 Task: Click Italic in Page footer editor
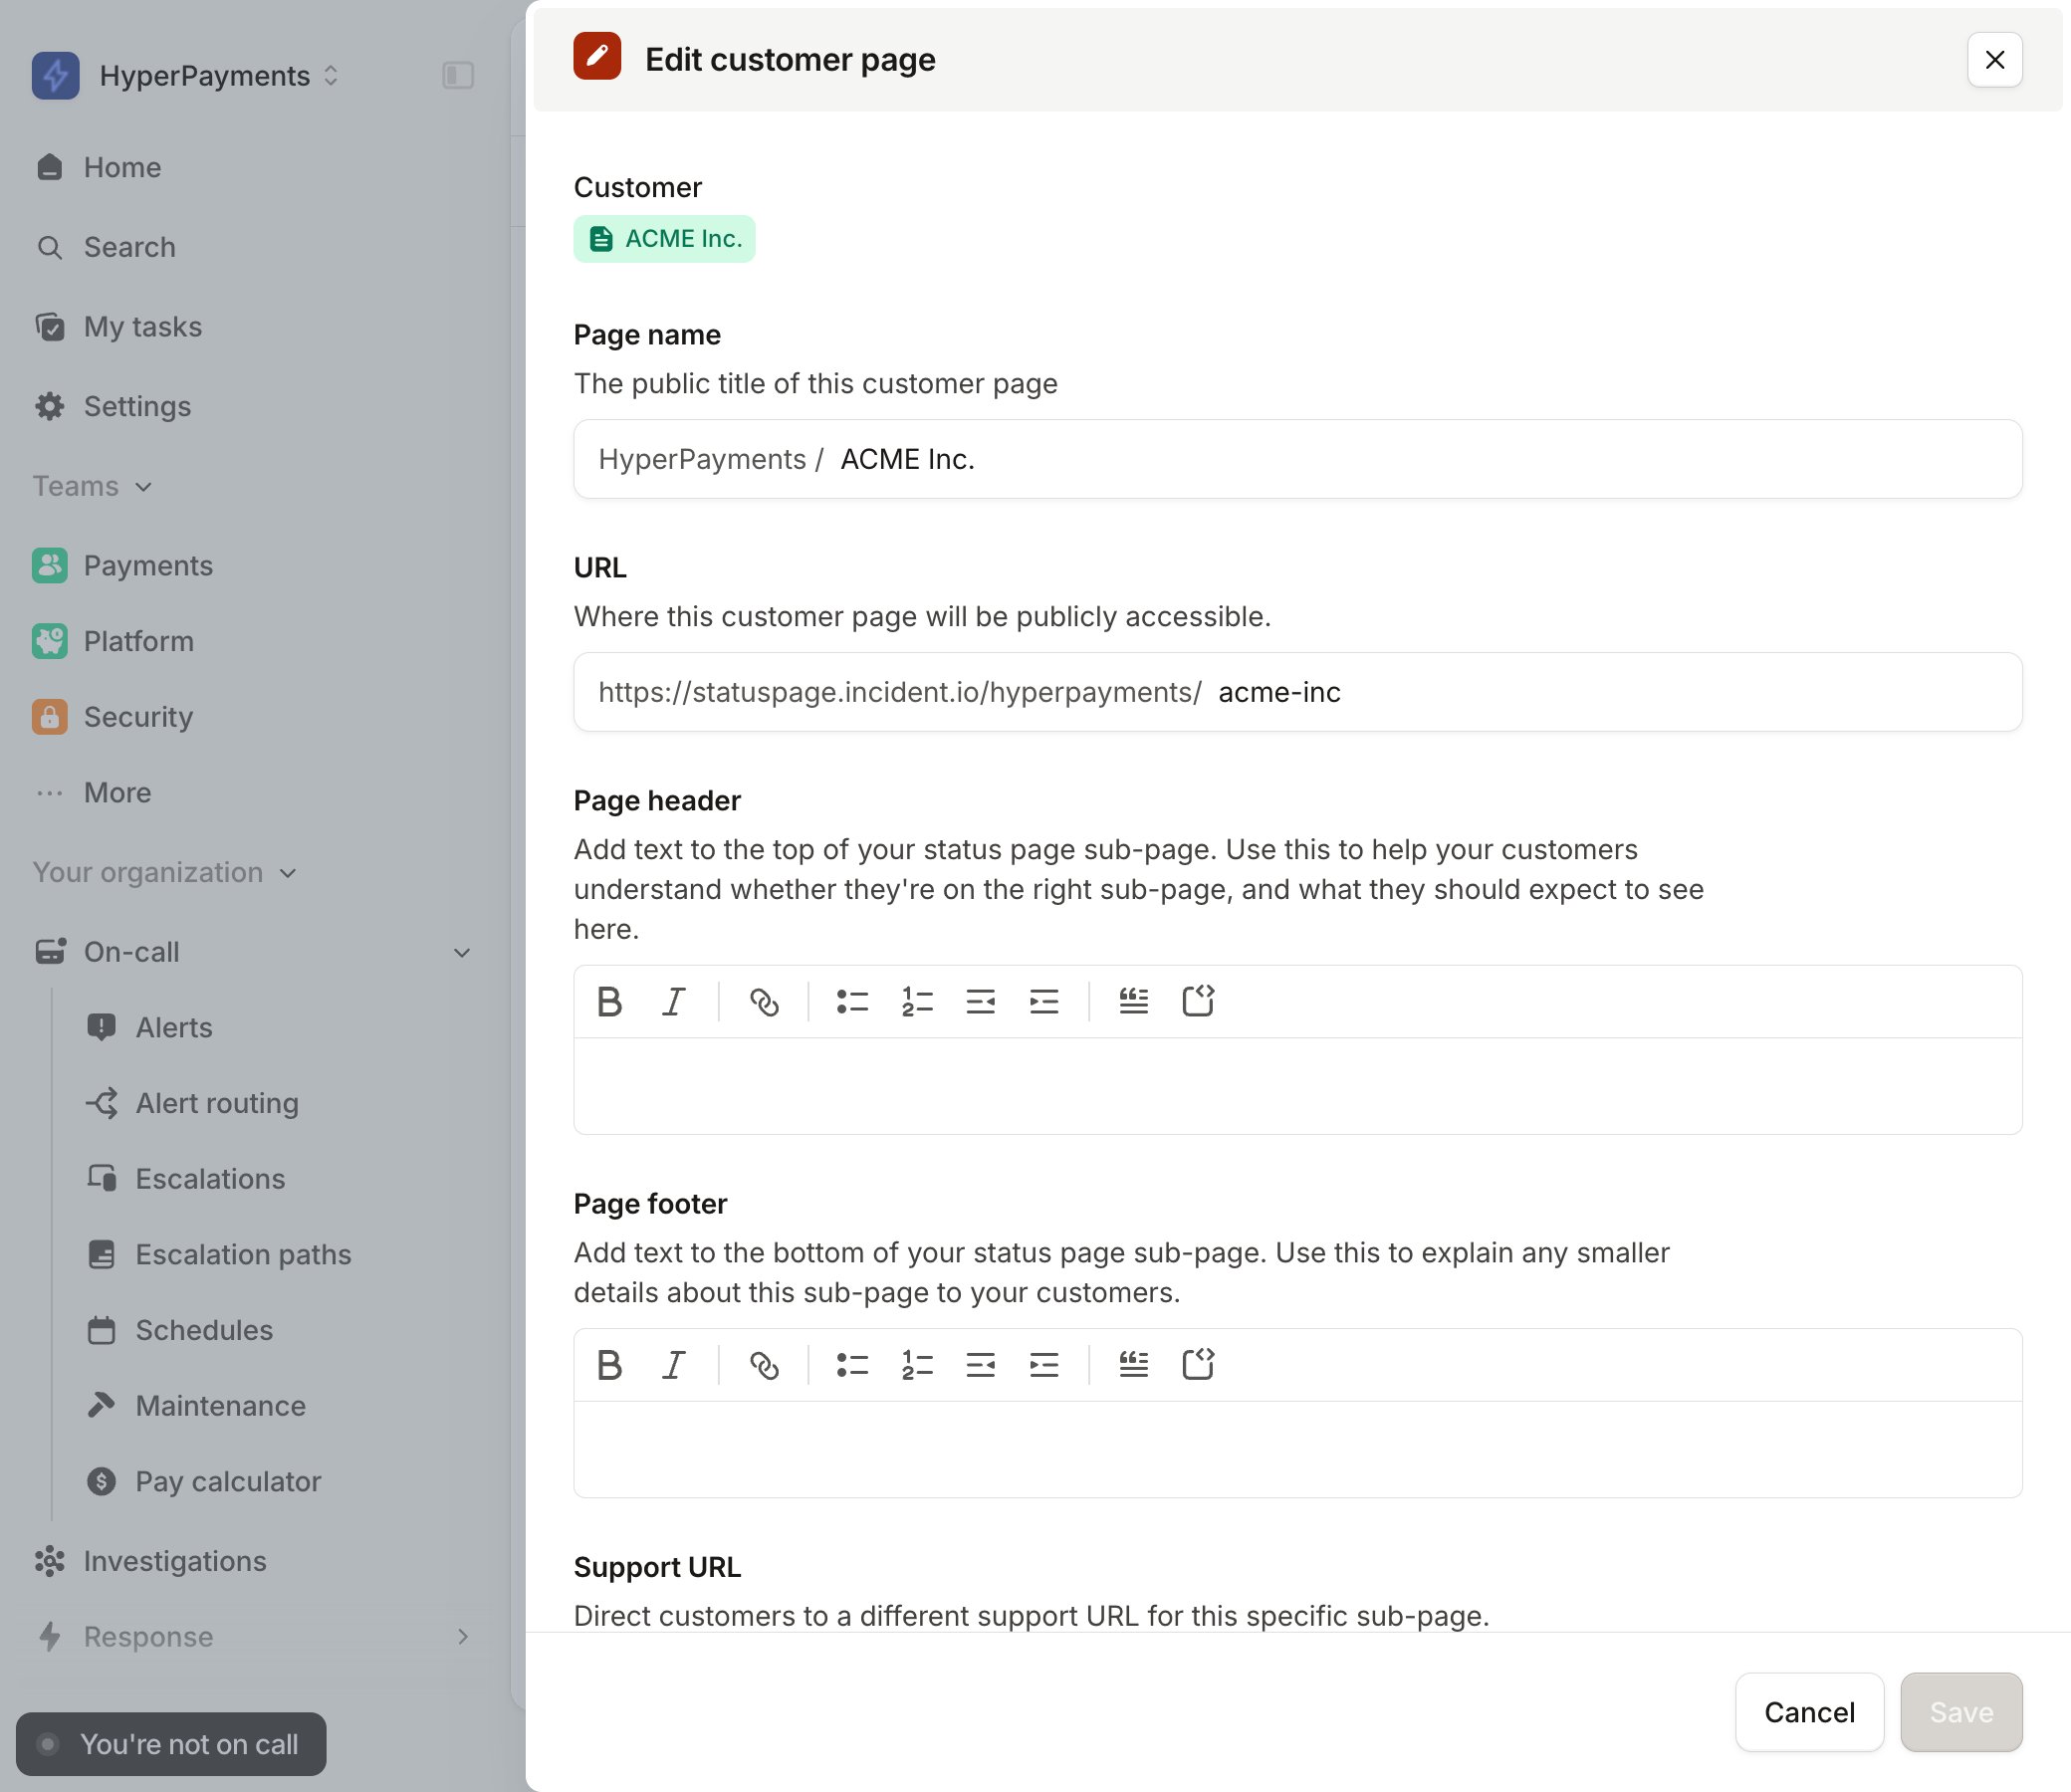[x=674, y=1365]
